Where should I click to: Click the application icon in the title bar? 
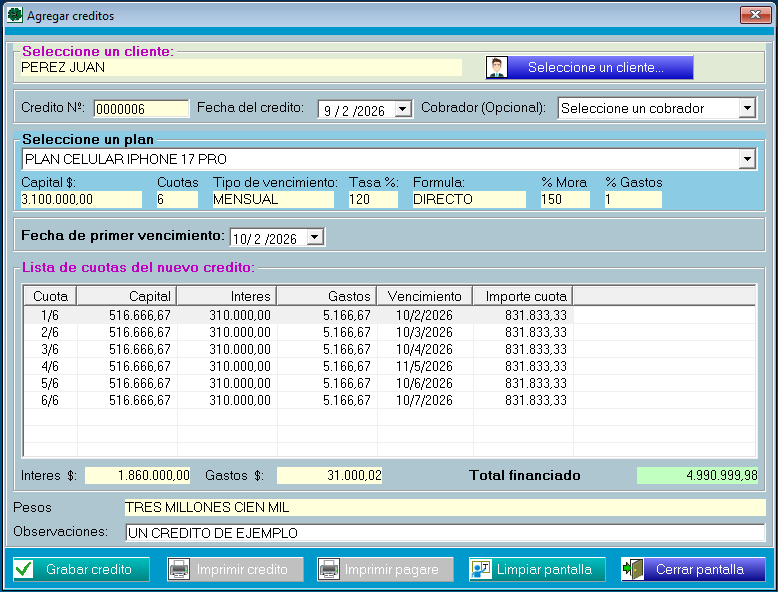(15, 16)
